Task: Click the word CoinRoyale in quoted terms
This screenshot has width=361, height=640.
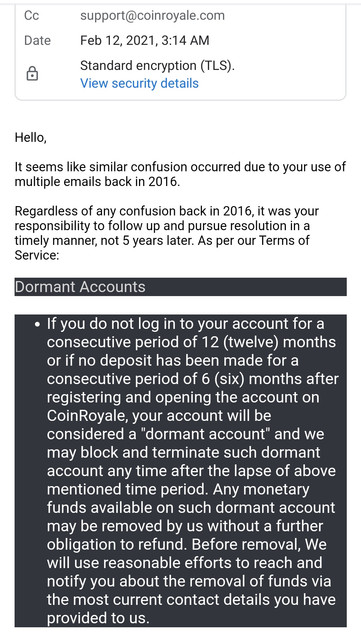Action: click(87, 416)
